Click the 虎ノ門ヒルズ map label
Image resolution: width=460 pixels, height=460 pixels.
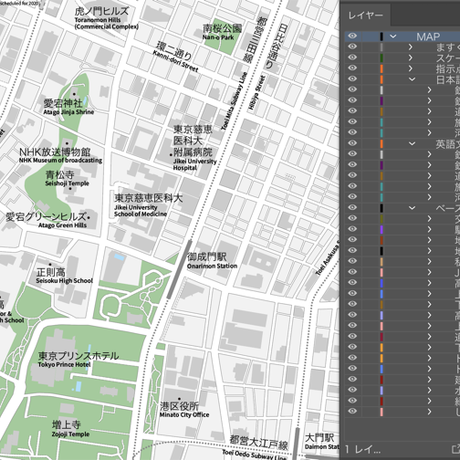tap(101, 11)
